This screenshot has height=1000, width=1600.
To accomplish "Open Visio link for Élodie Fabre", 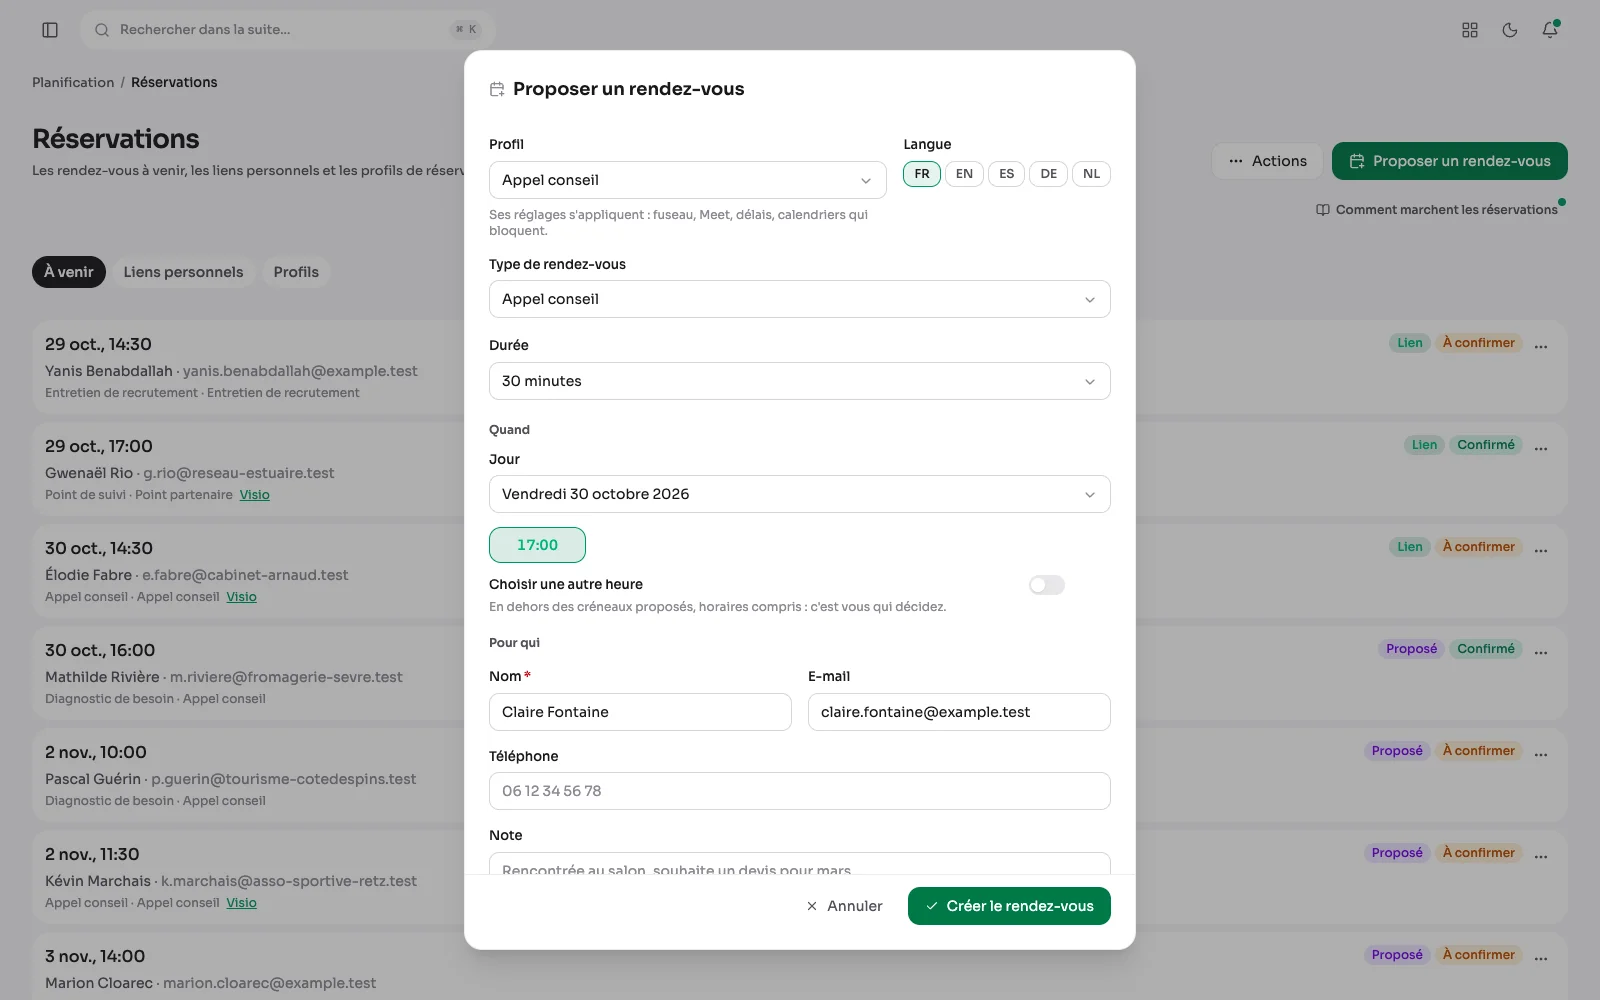I will tap(241, 597).
